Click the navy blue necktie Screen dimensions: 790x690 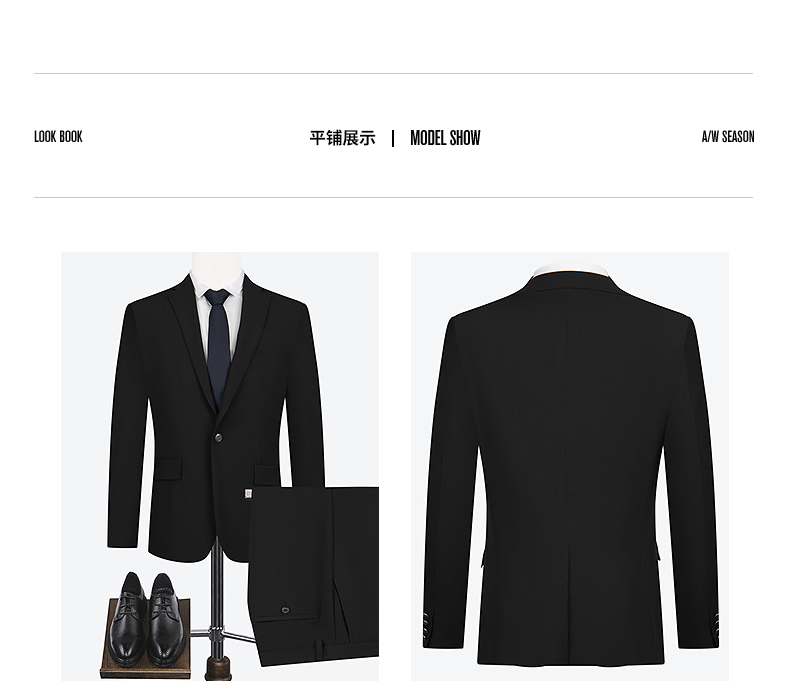(218, 348)
